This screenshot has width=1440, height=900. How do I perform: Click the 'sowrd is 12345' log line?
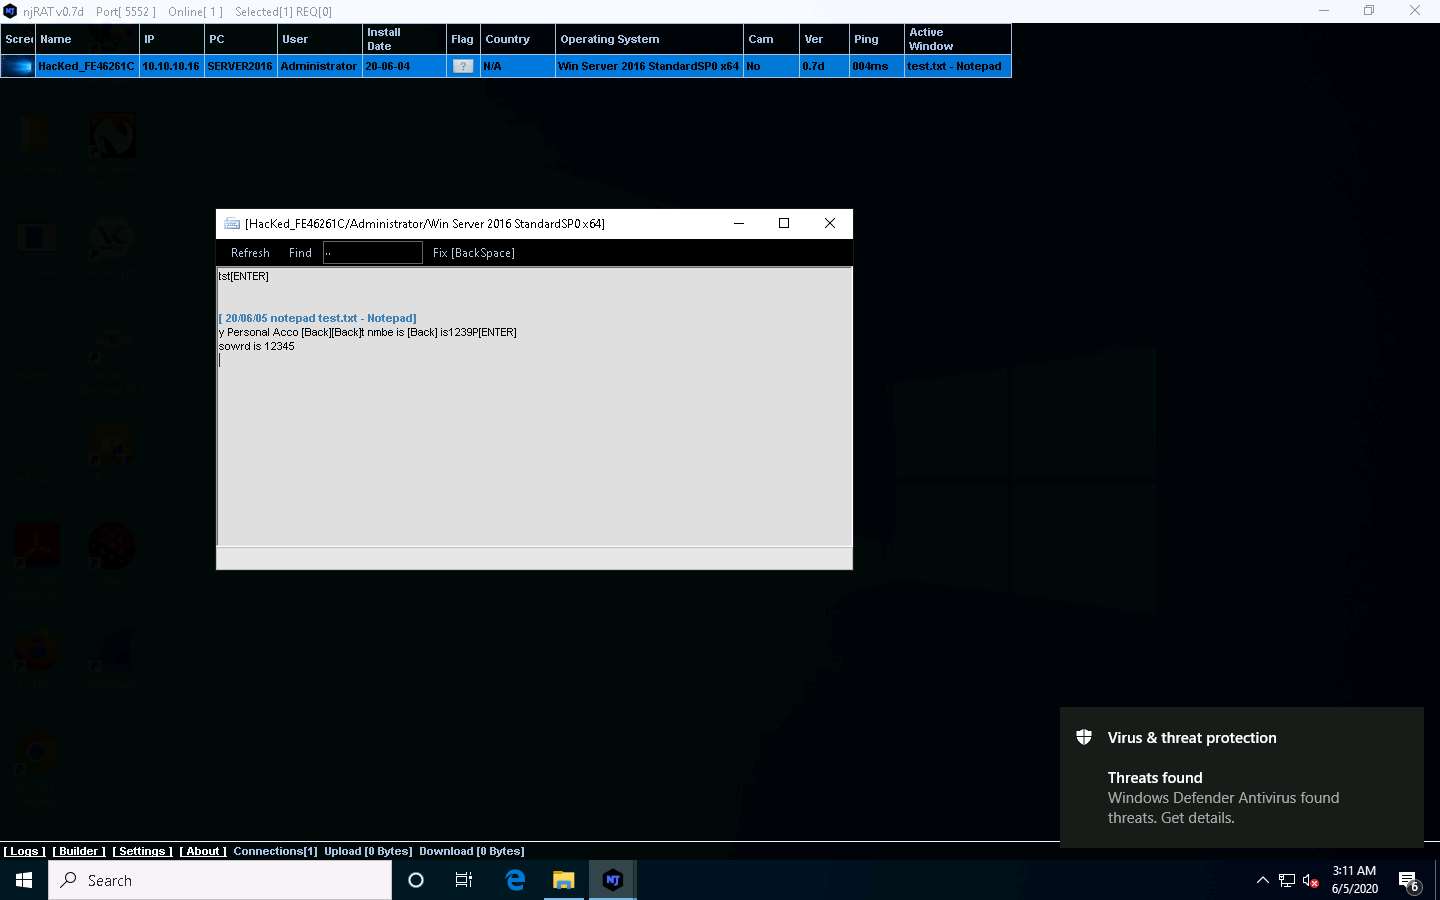click(x=257, y=346)
